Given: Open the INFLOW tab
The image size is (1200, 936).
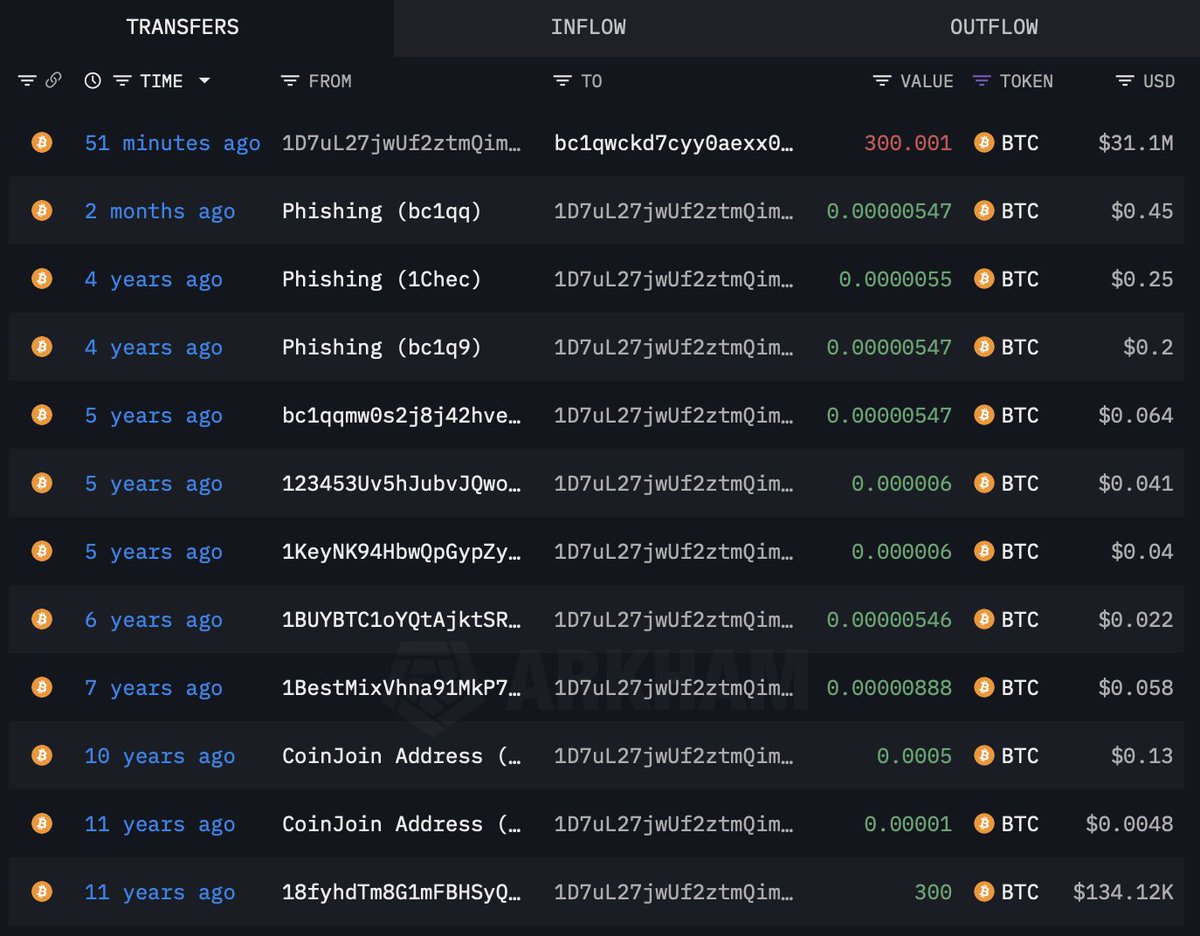Looking at the screenshot, I should (588, 27).
